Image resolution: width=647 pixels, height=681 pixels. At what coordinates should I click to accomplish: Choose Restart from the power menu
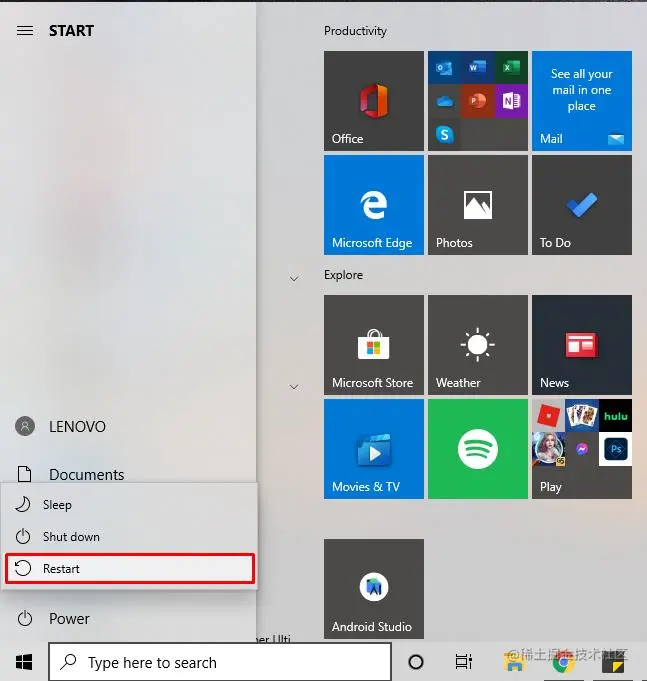(129, 568)
